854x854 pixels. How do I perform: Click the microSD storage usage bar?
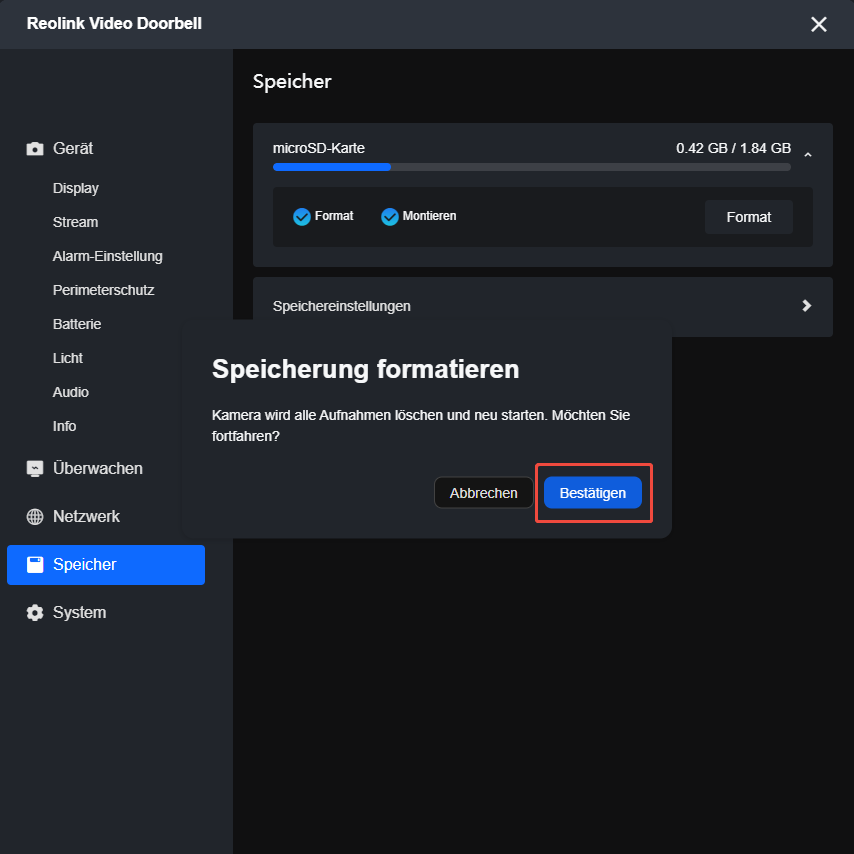(x=532, y=167)
